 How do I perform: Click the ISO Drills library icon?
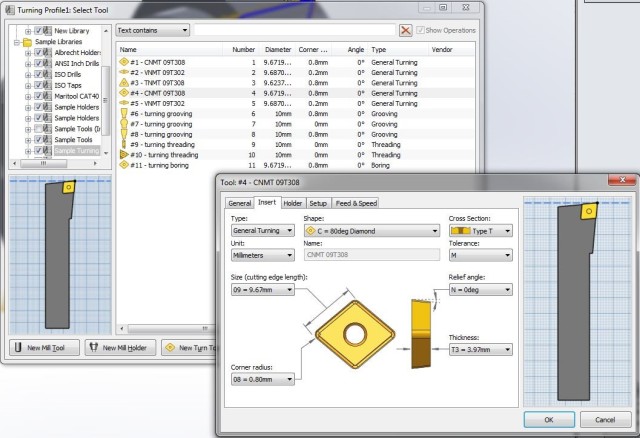[47, 74]
